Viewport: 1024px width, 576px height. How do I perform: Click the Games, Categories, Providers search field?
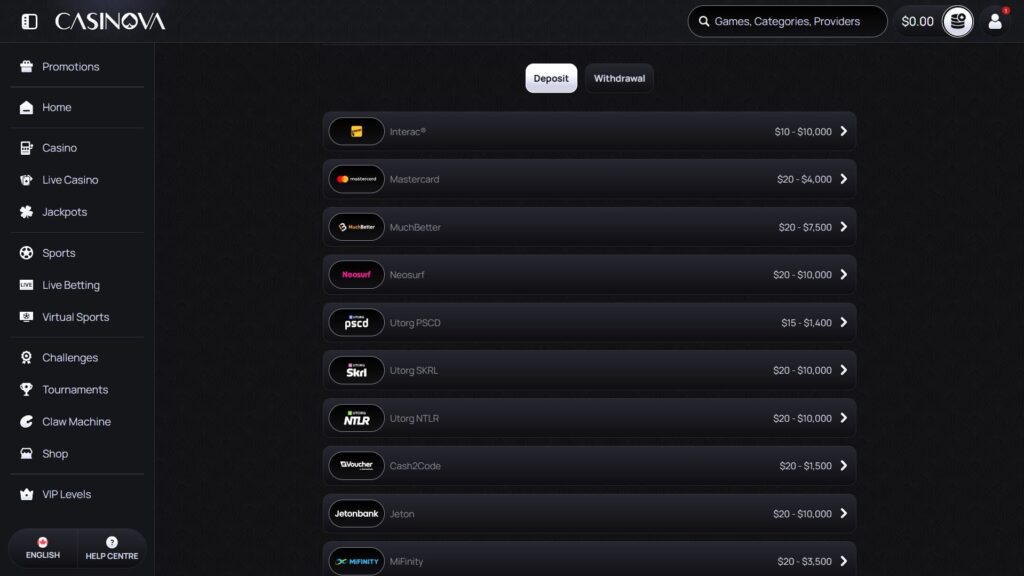tap(788, 22)
